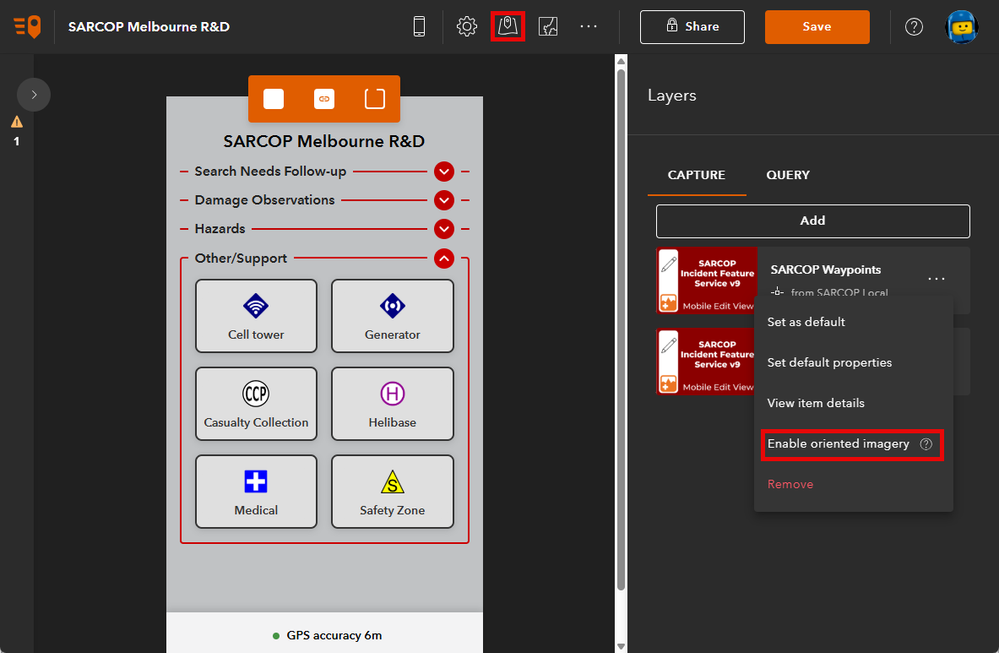Switch to the CAPTURE tab

(696, 175)
